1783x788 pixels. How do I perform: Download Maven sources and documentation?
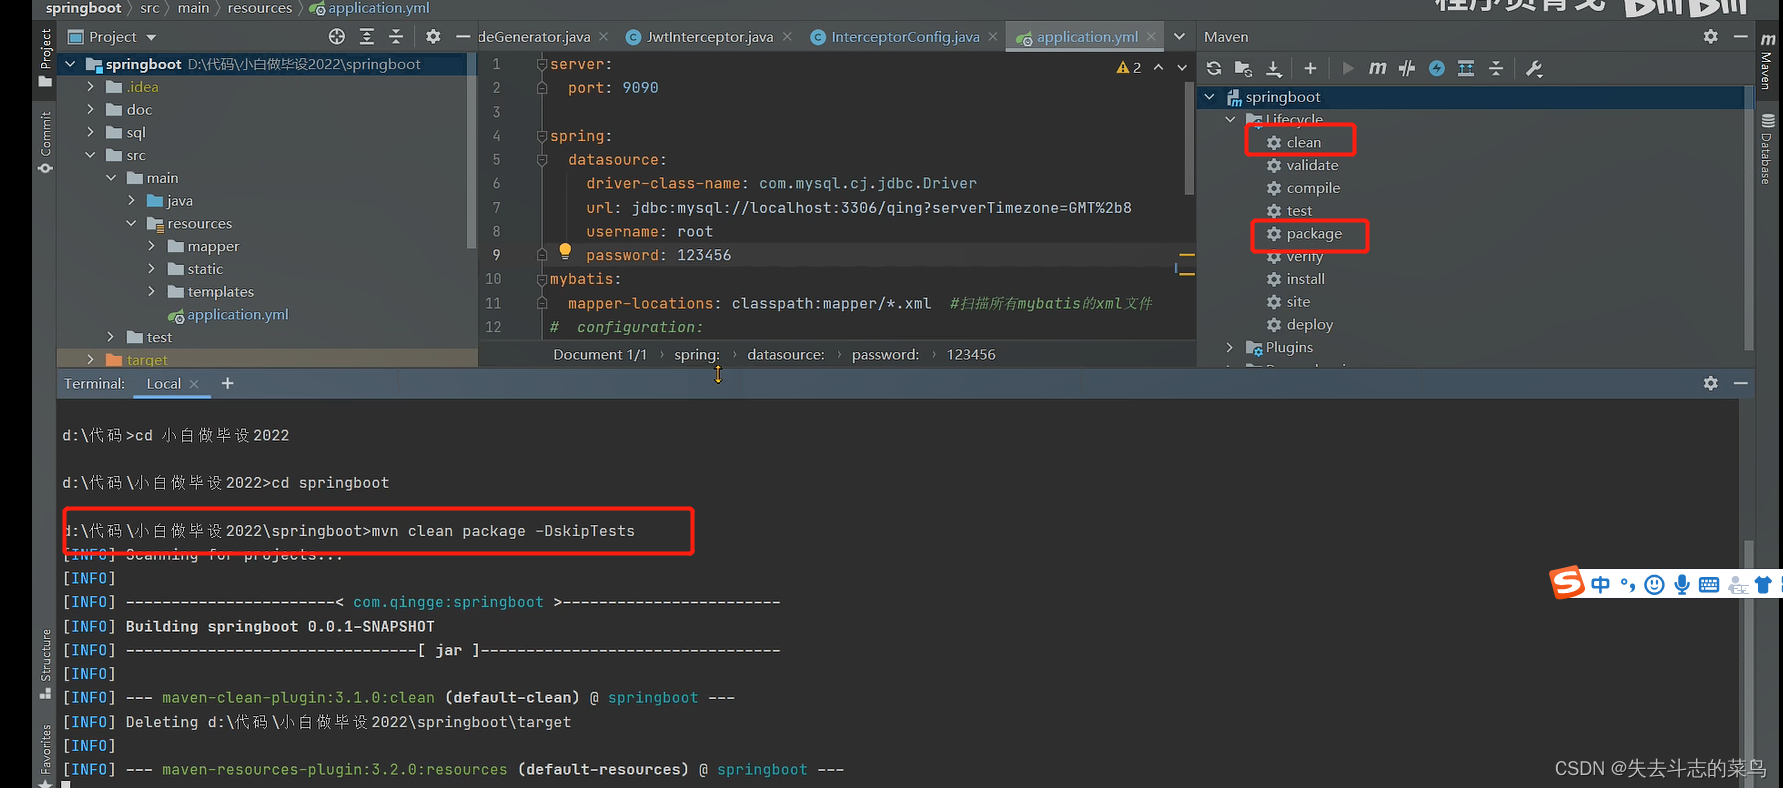pos(1273,68)
